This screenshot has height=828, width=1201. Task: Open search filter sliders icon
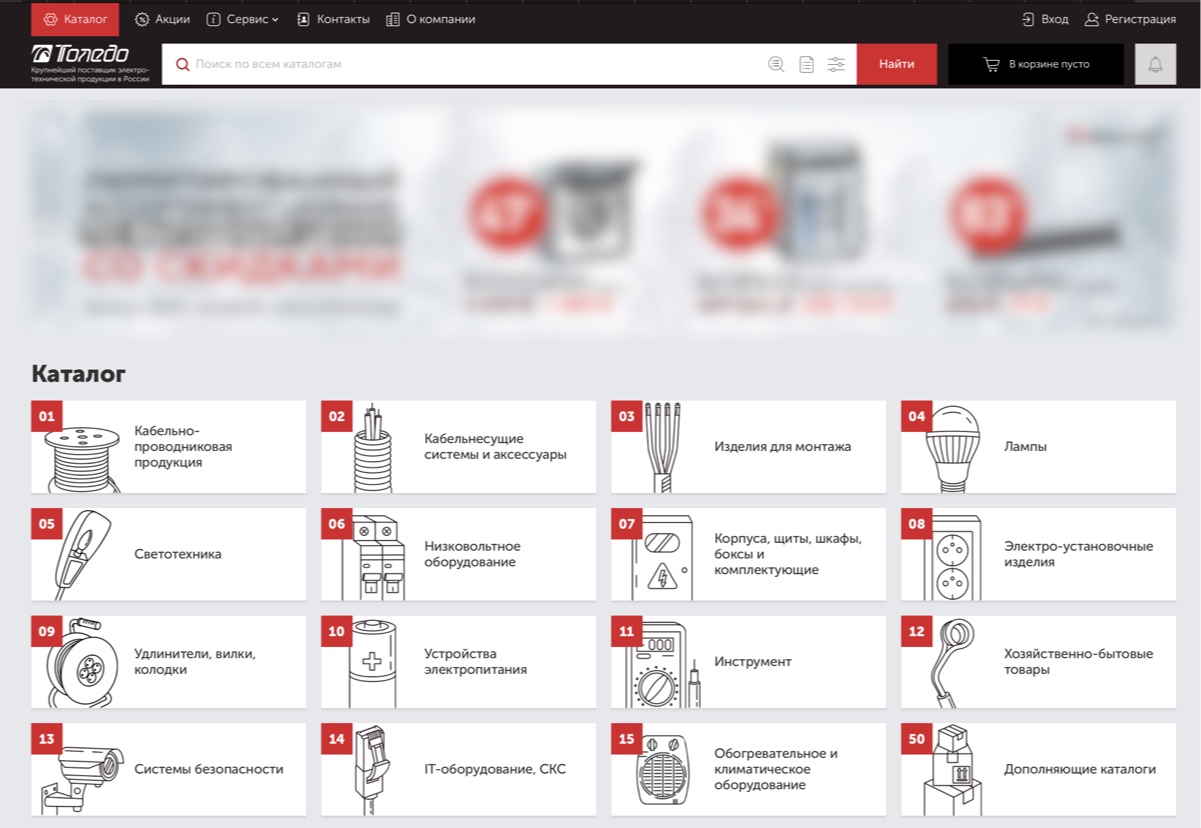pyautogui.click(x=836, y=65)
